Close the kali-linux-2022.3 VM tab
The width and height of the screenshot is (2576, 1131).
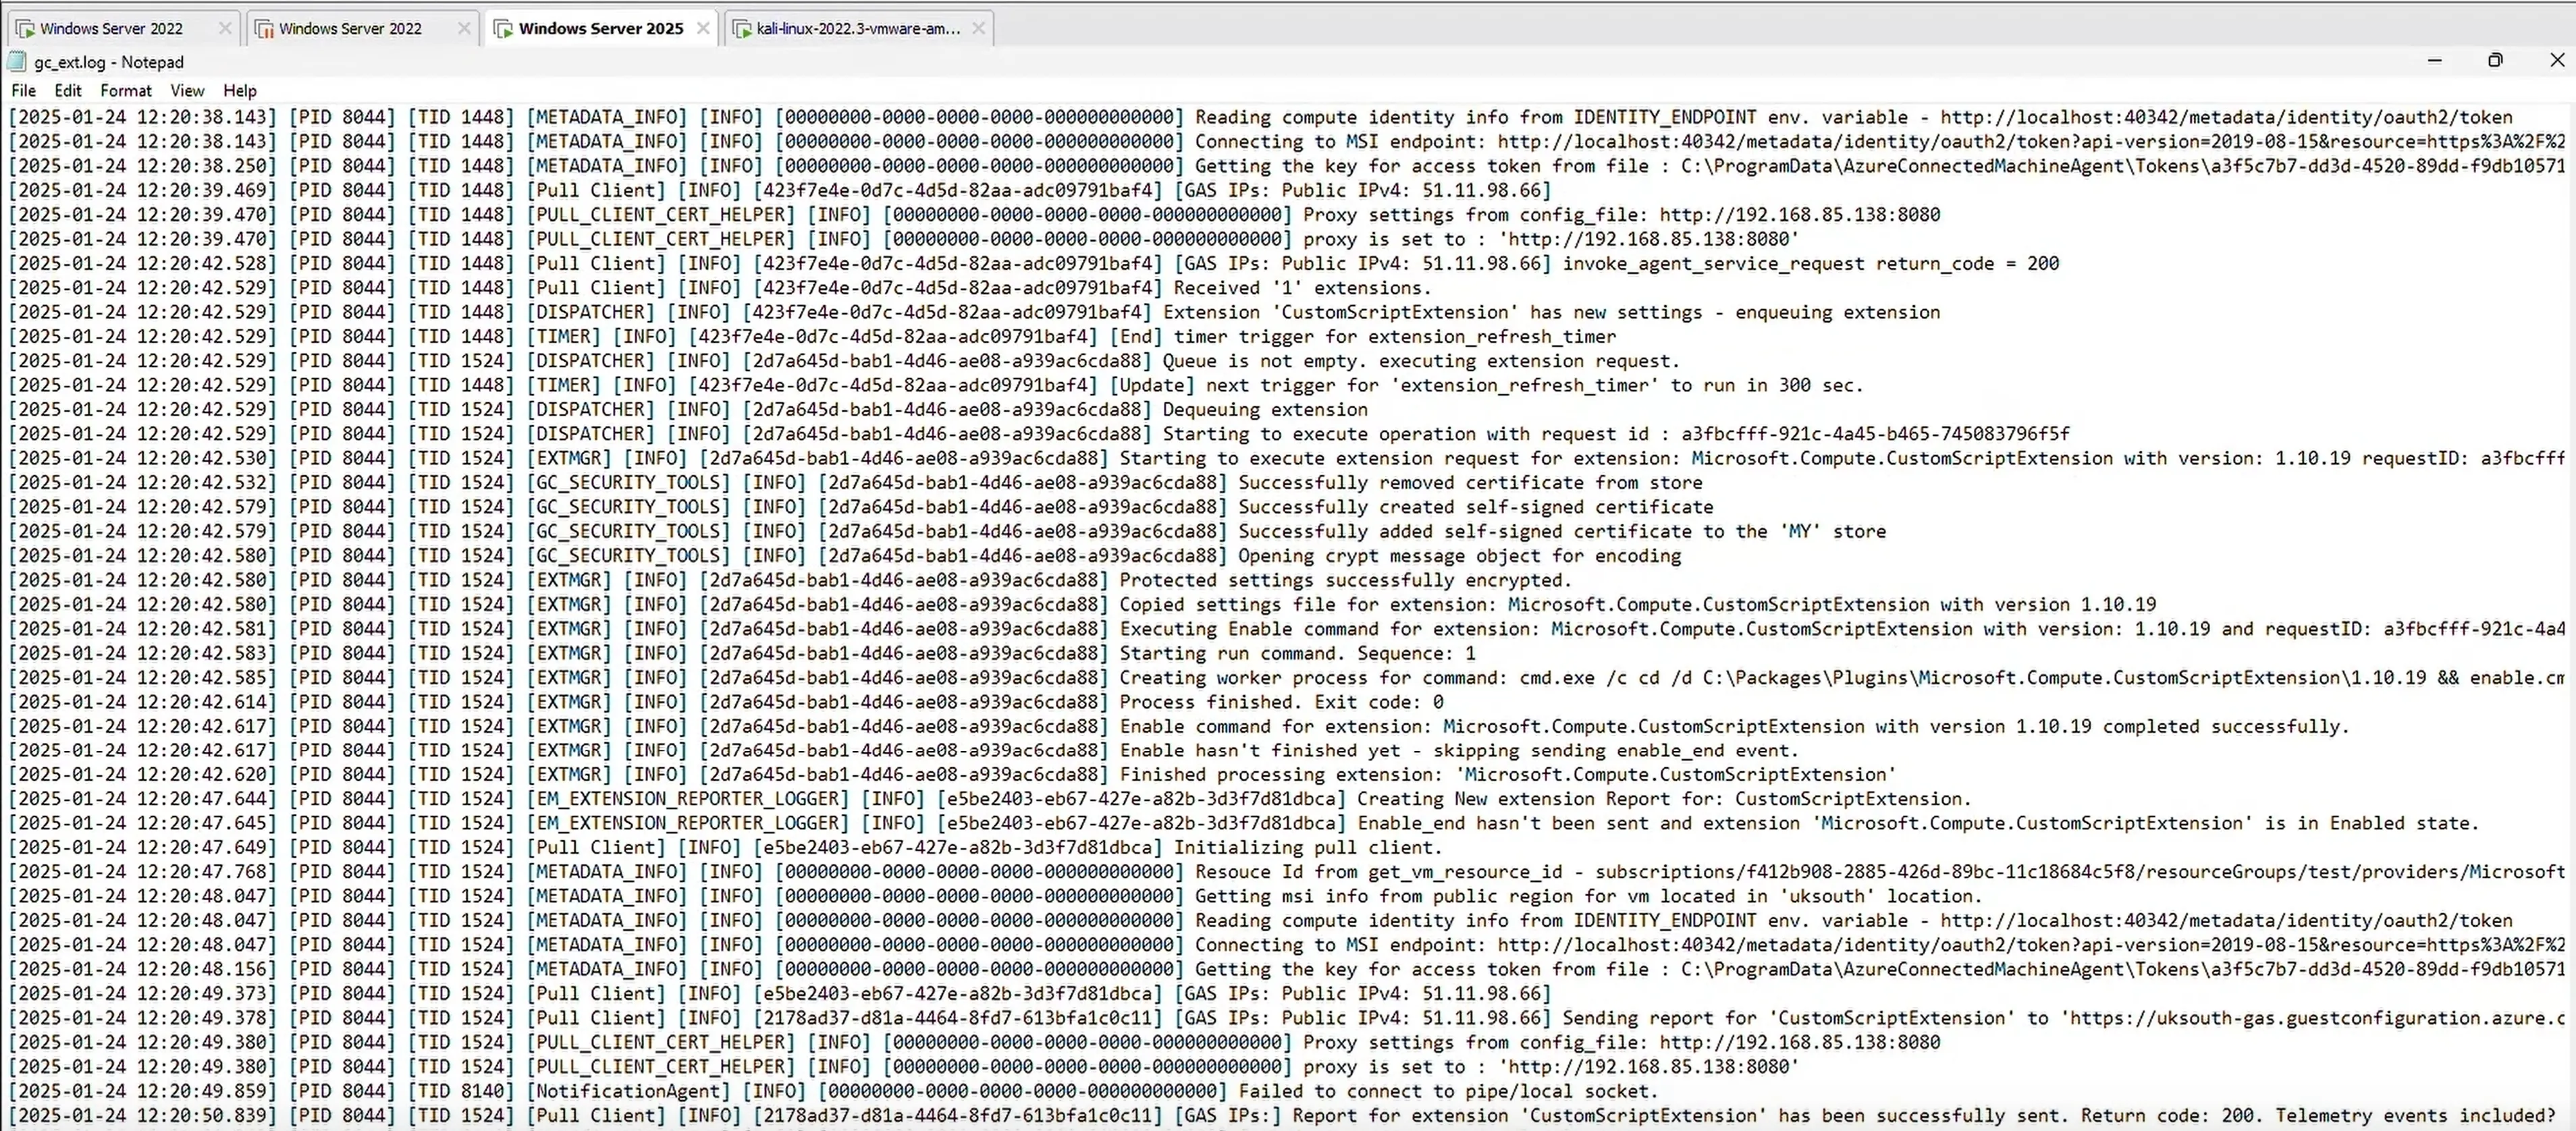click(978, 28)
